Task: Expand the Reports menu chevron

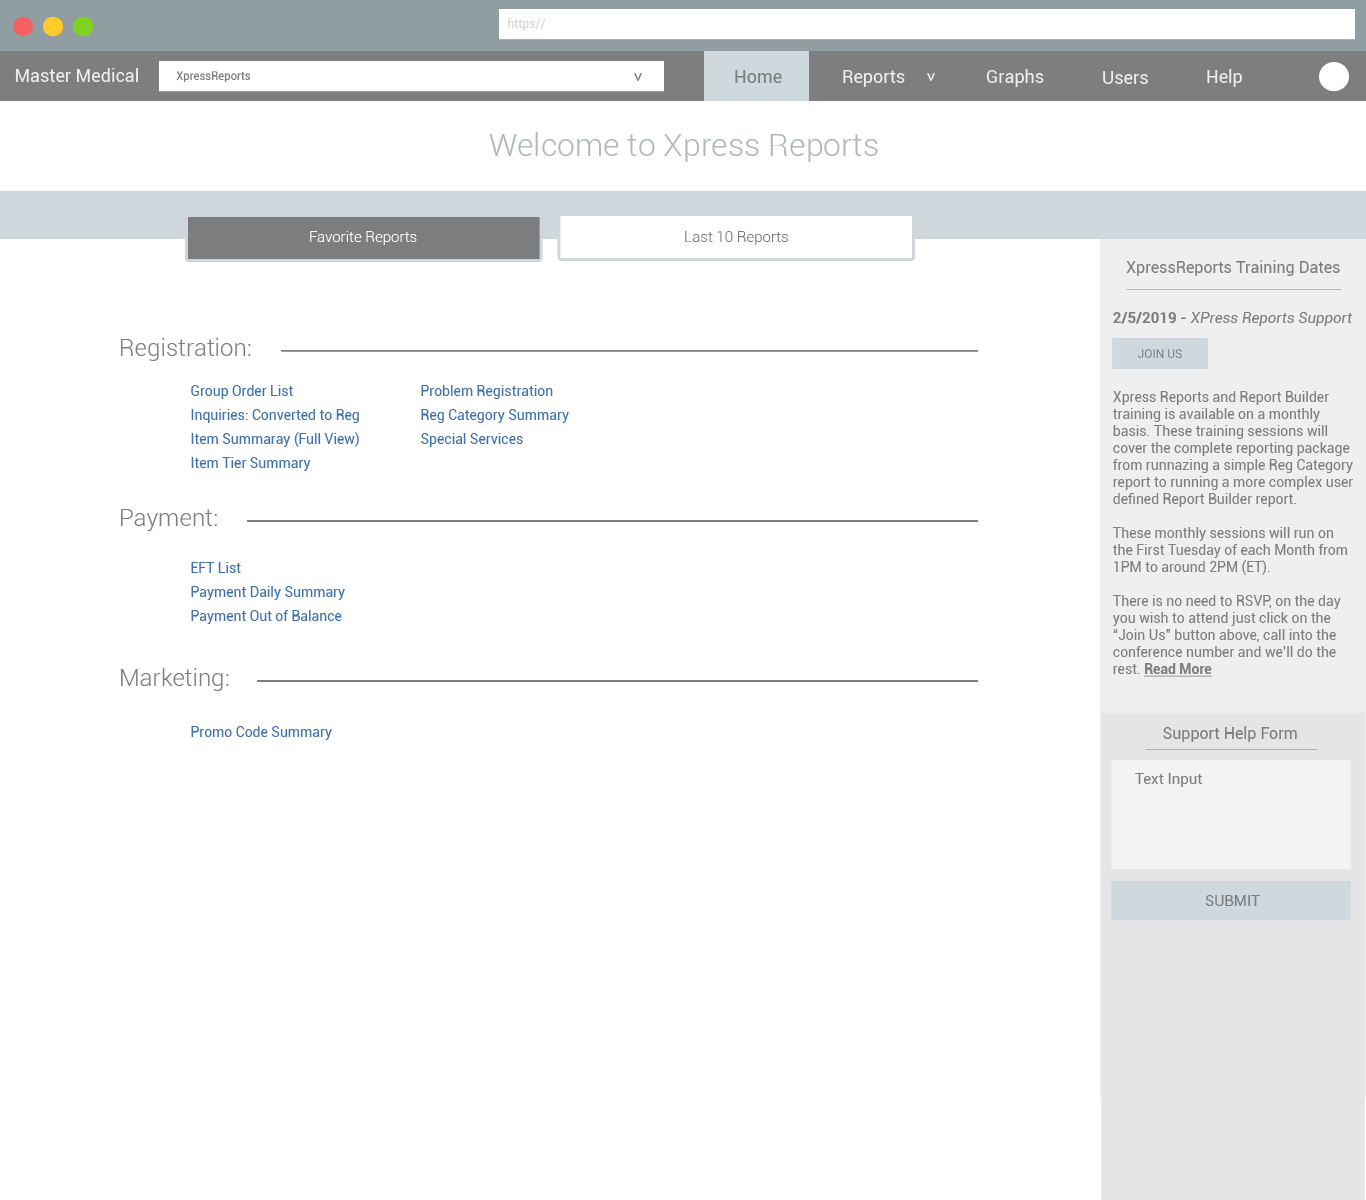Action: [x=930, y=77]
